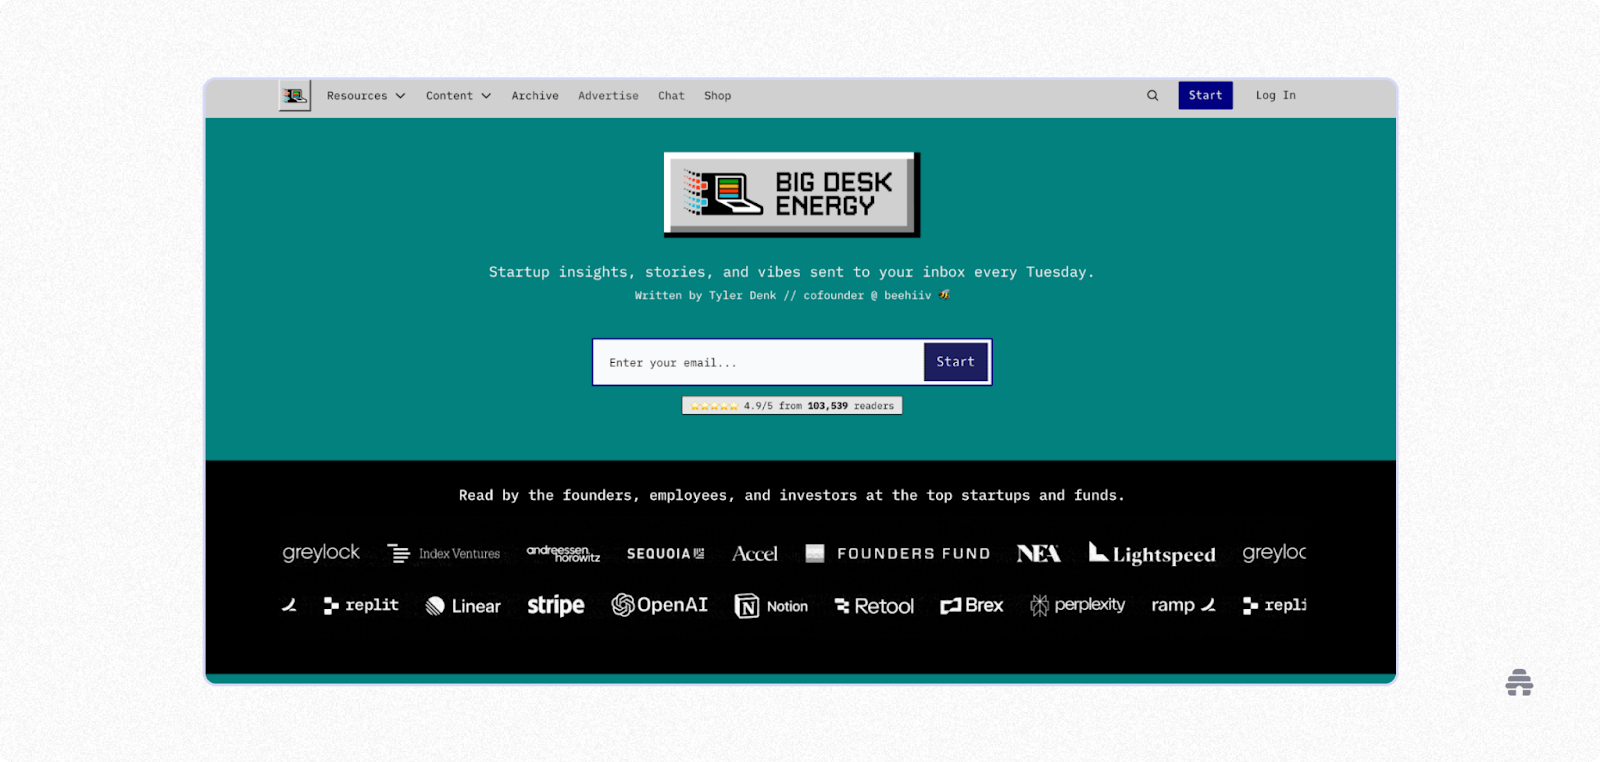Screen dimensions: 1600x762
Task: Expand the Content dropdown menu
Action: click(458, 96)
